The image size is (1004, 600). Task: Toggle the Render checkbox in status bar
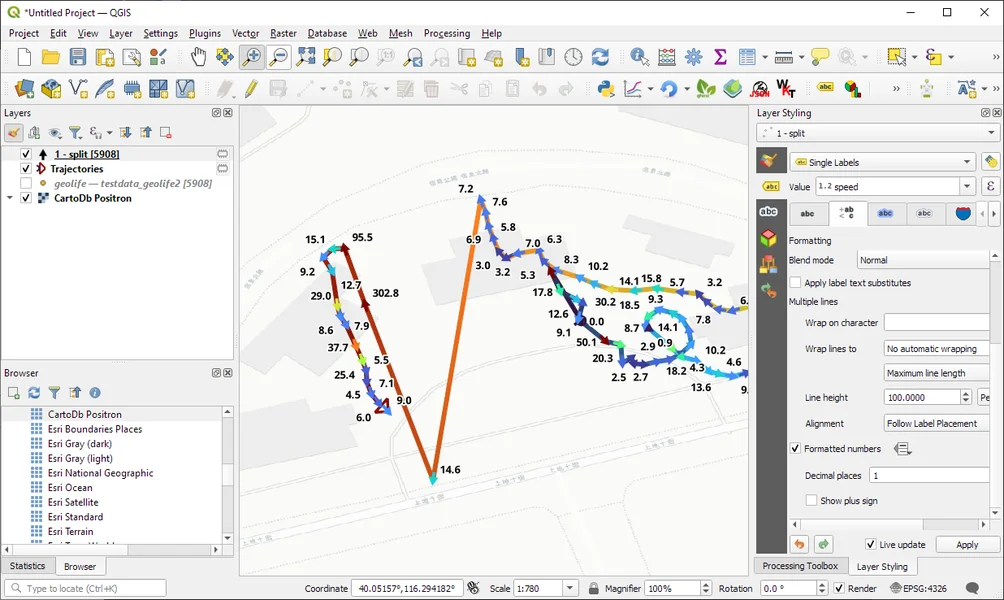839,588
